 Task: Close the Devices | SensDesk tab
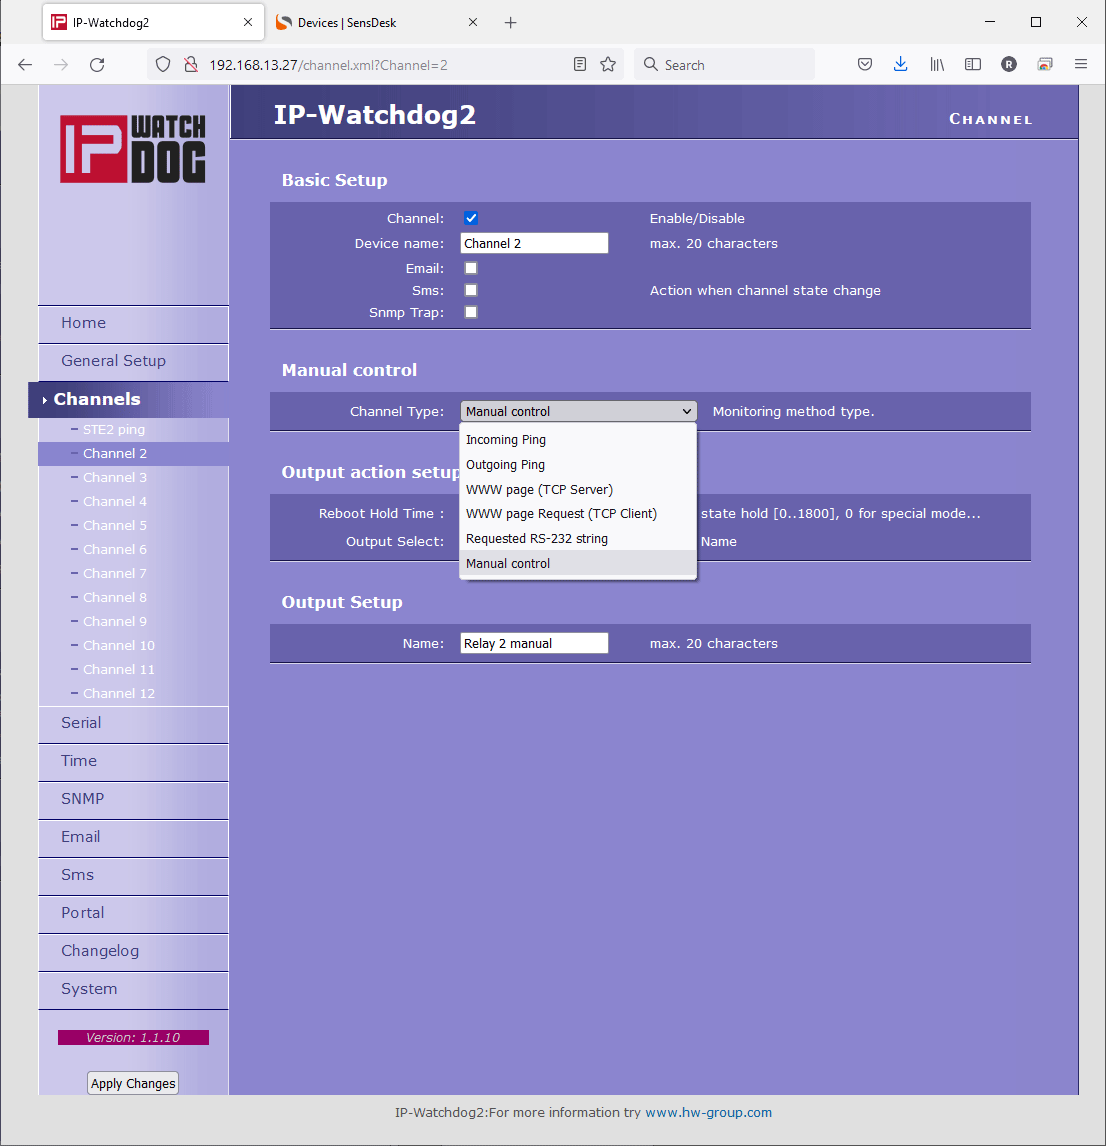tap(473, 23)
